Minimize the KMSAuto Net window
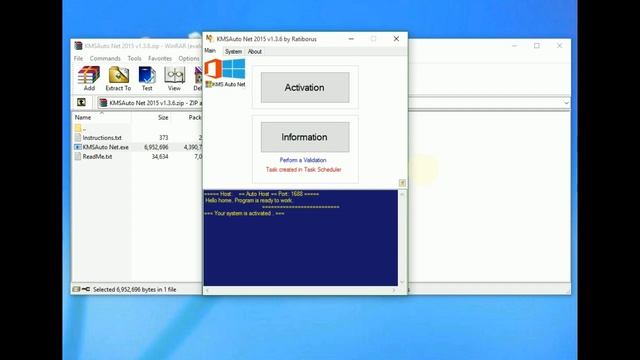Viewport: 640px width, 360px height. [351, 39]
